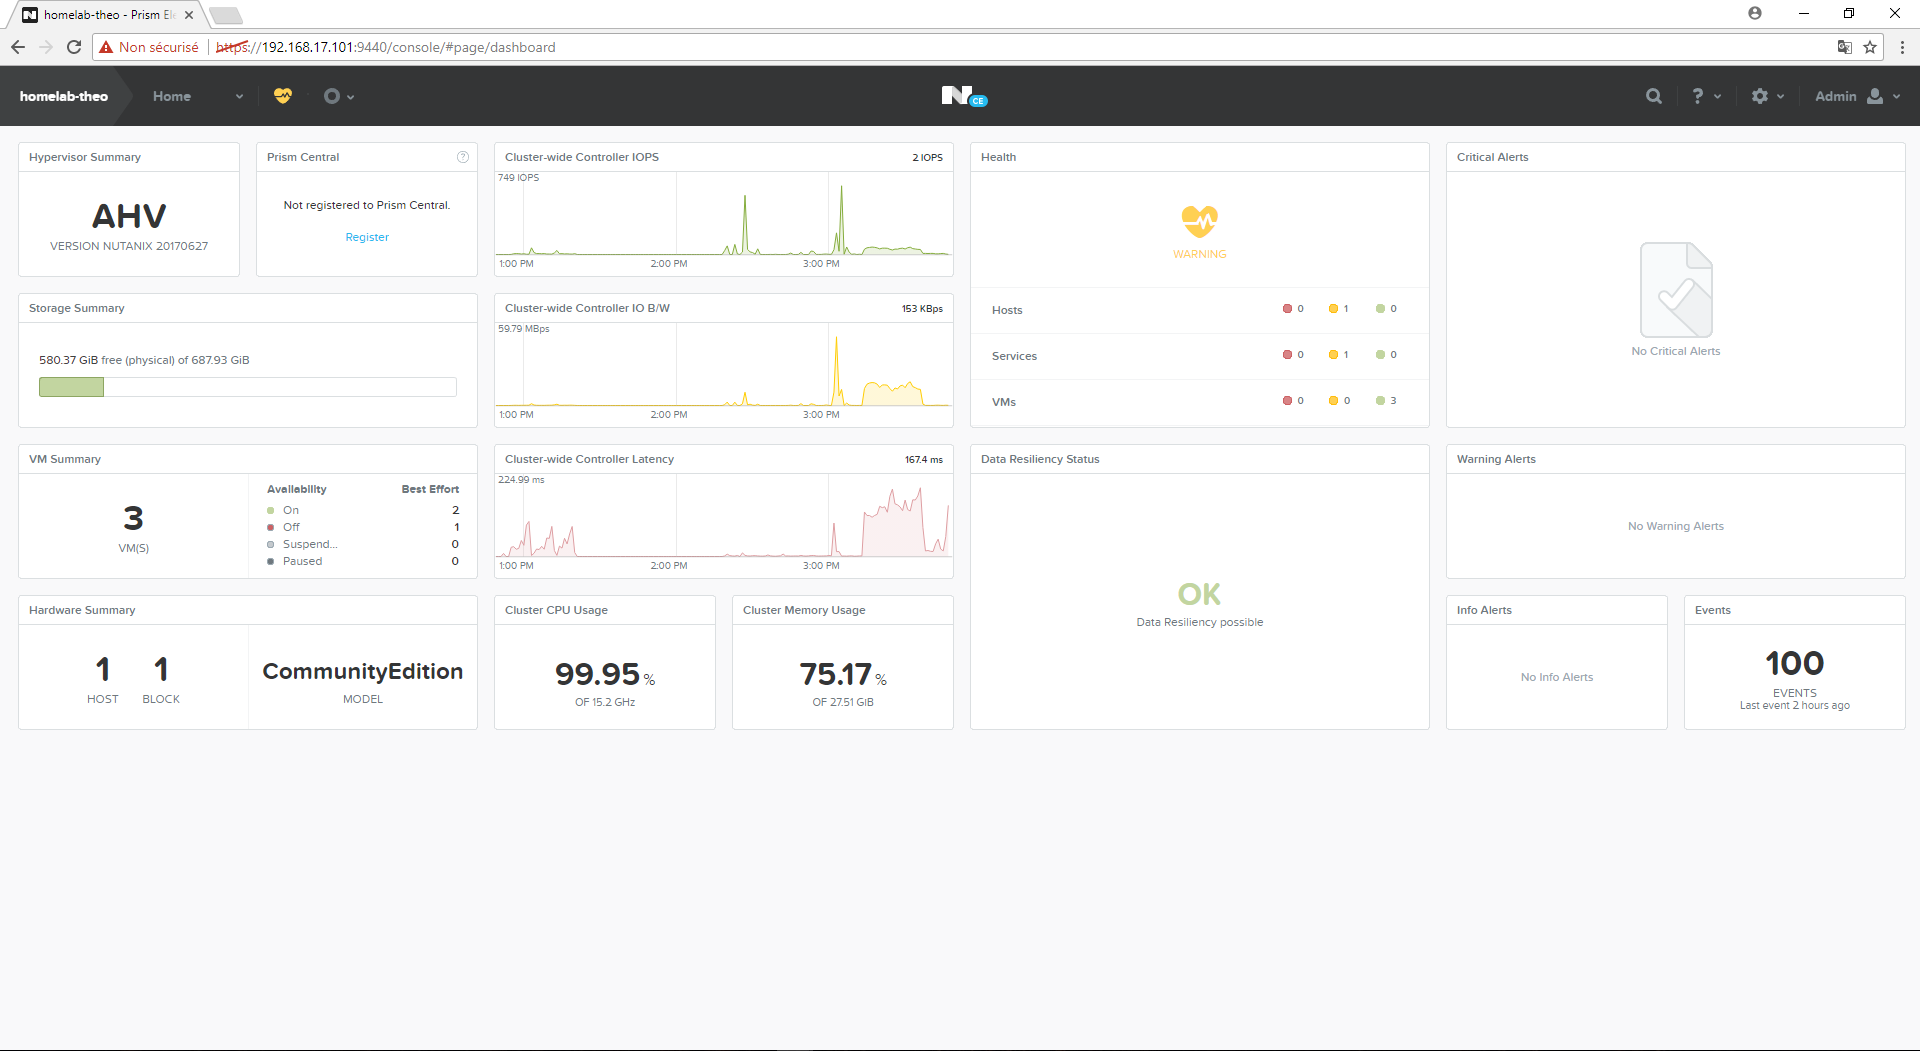The width and height of the screenshot is (1920, 1051).
Task: Click the 3 VM(S) count
Action: 133,518
